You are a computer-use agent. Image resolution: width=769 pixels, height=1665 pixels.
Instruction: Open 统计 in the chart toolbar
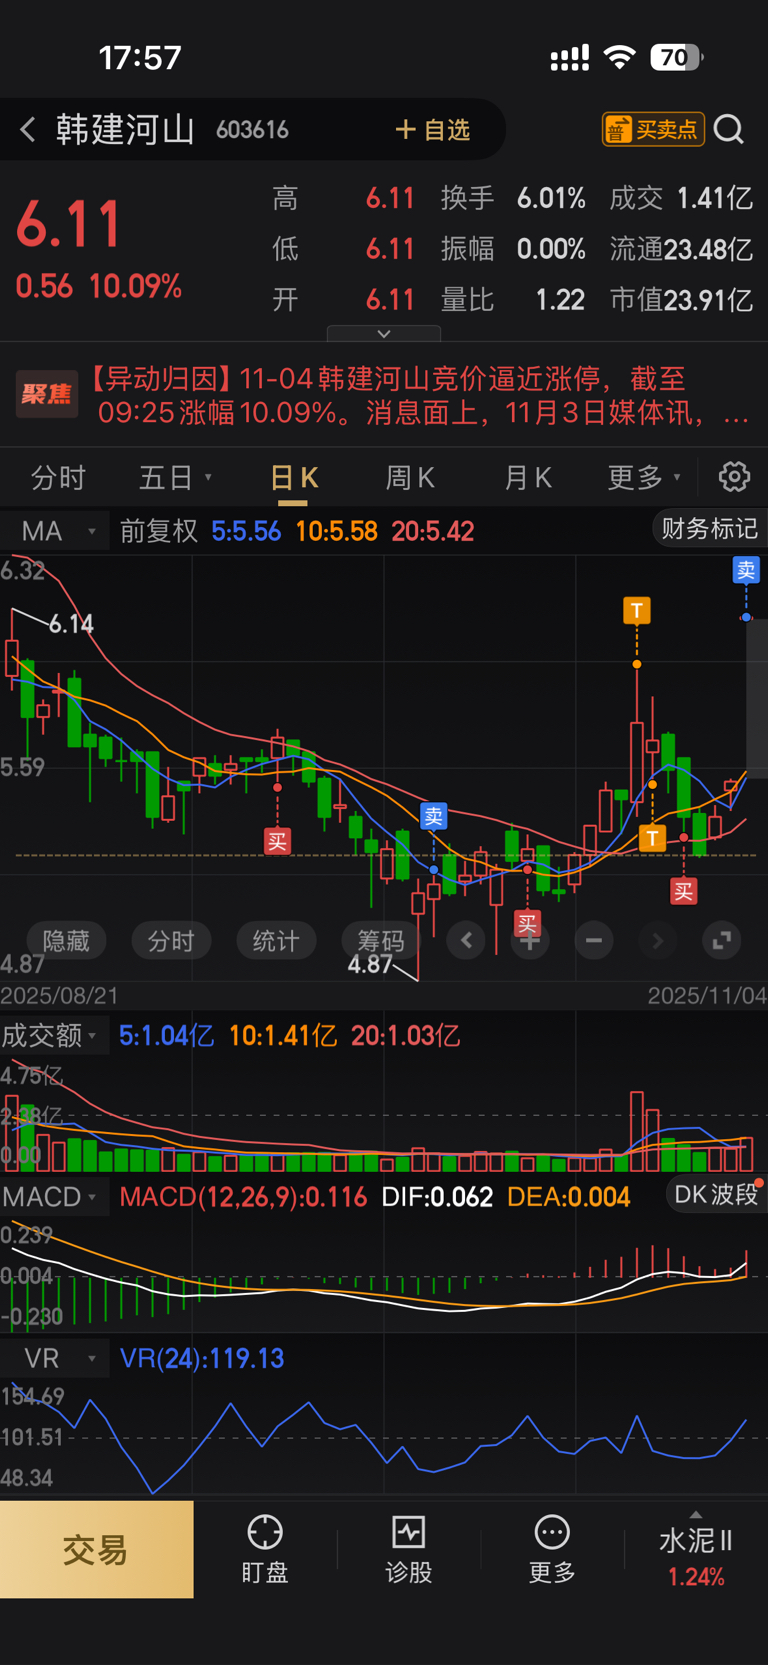point(276,941)
